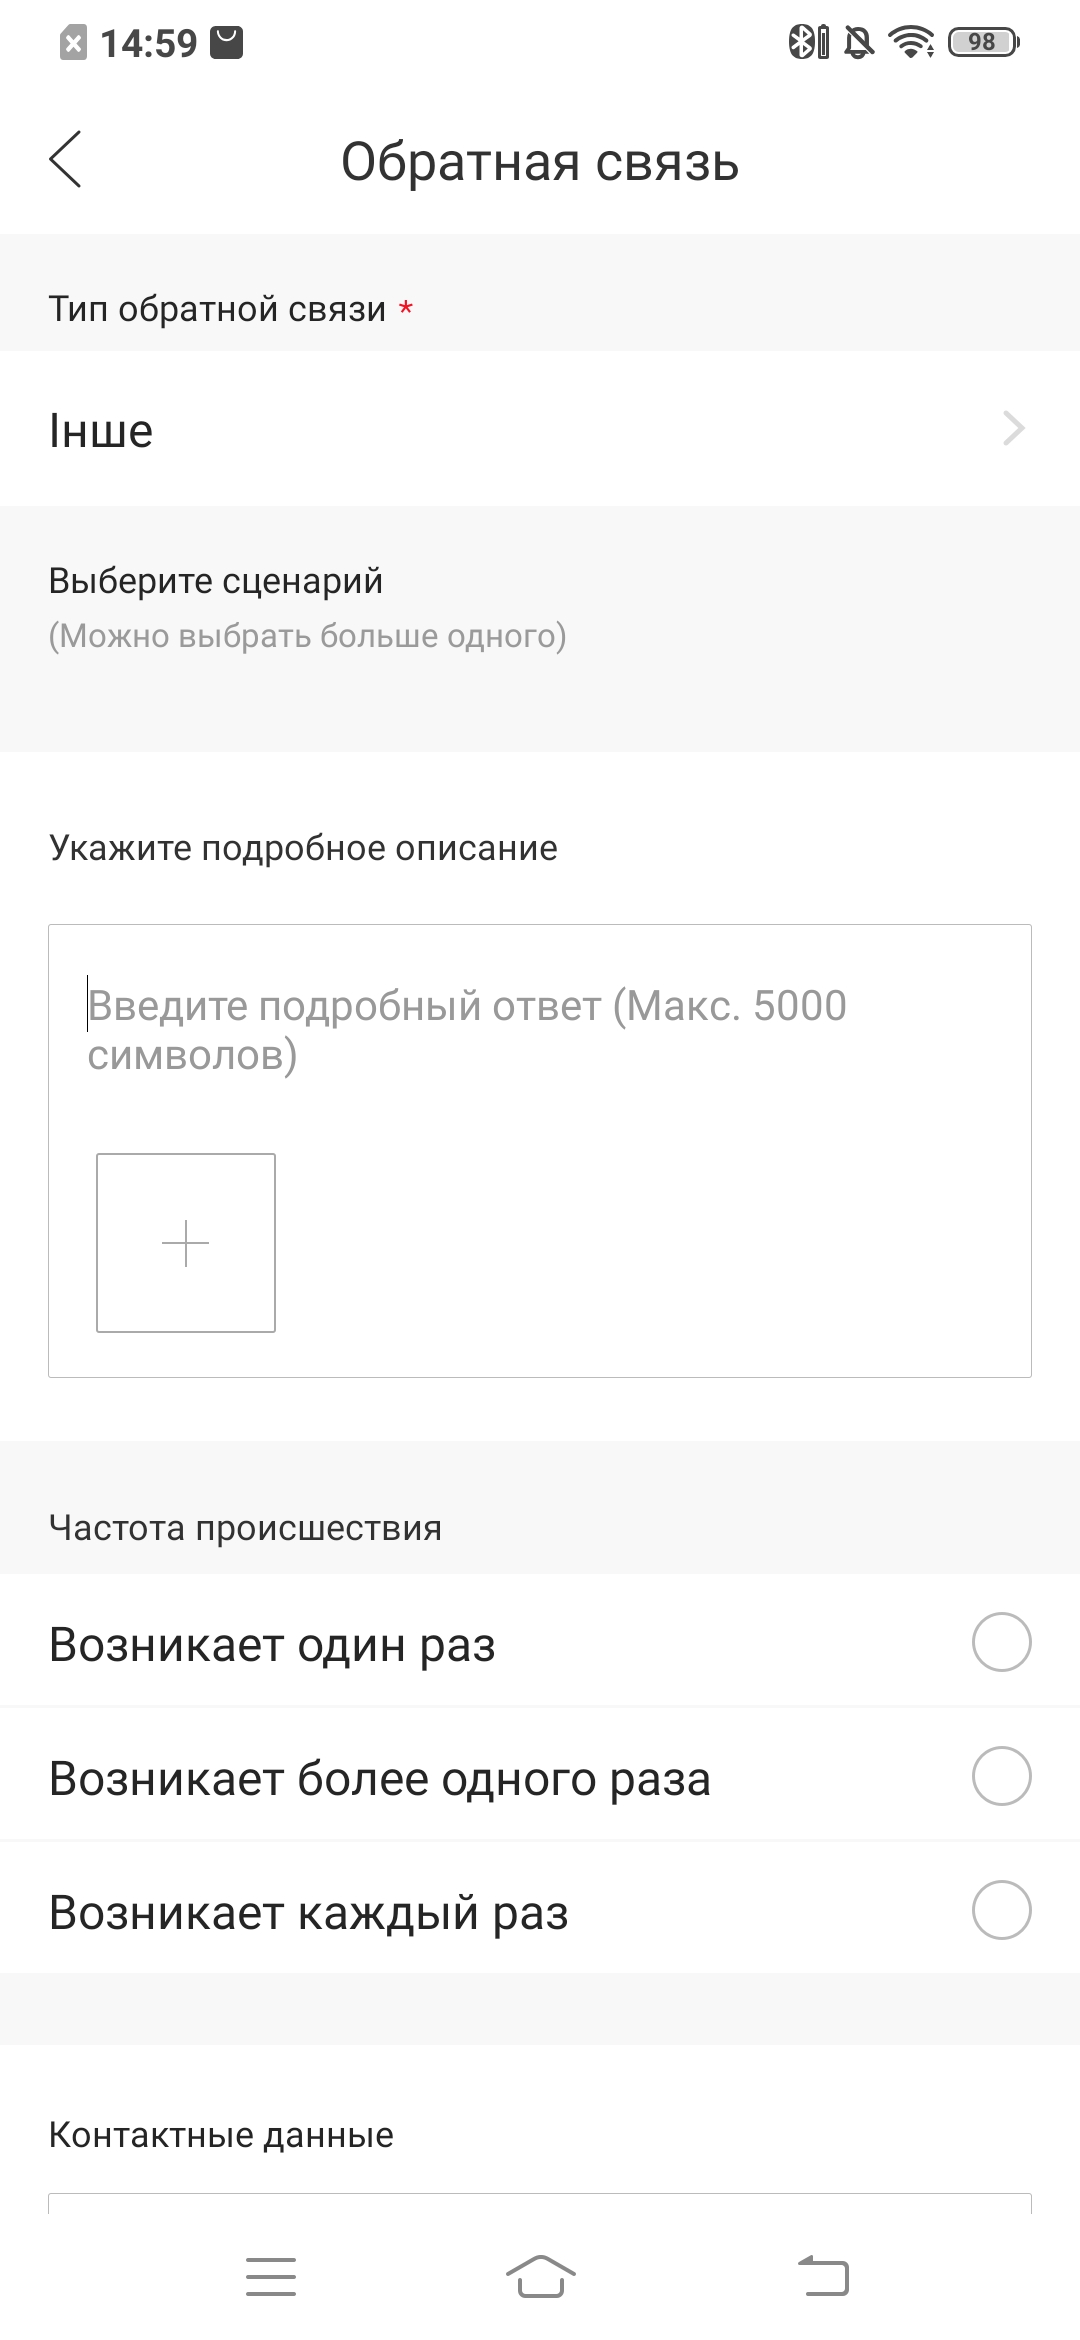Add attachment with the plus box
The width and height of the screenshot is (1080, 2340).
pos(186,1243)
